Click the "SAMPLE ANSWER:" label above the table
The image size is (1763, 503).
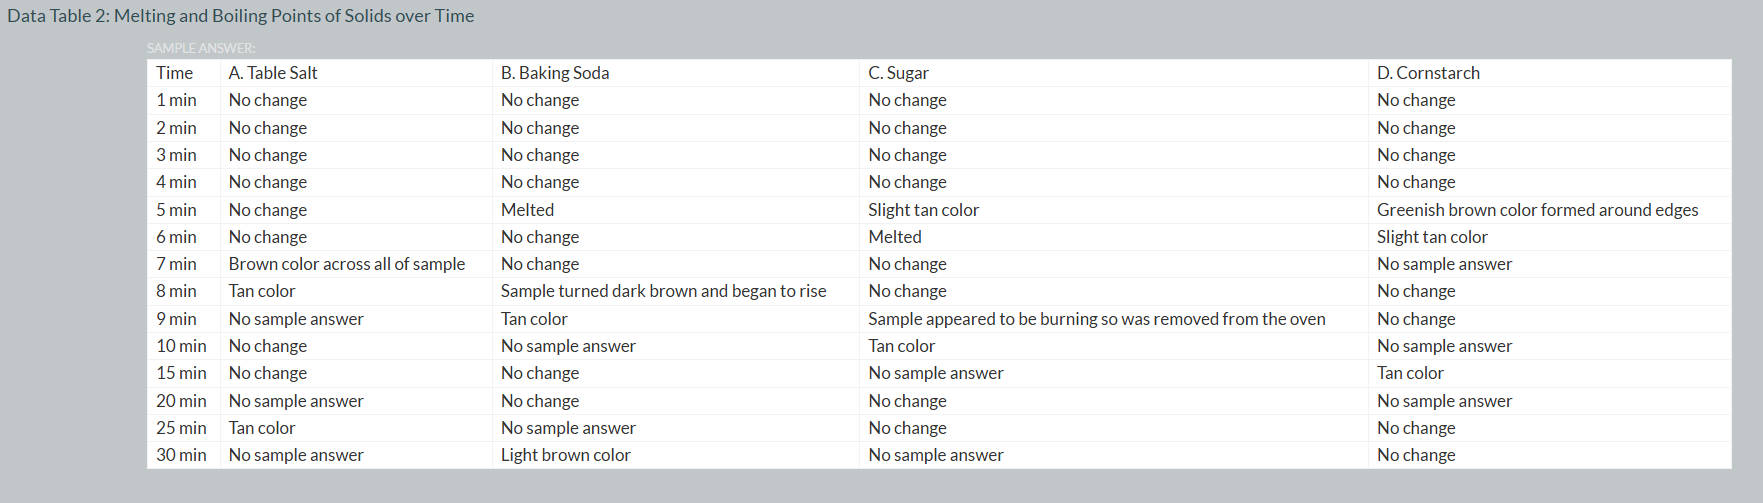pyautogui.click(x=201, y=48)
